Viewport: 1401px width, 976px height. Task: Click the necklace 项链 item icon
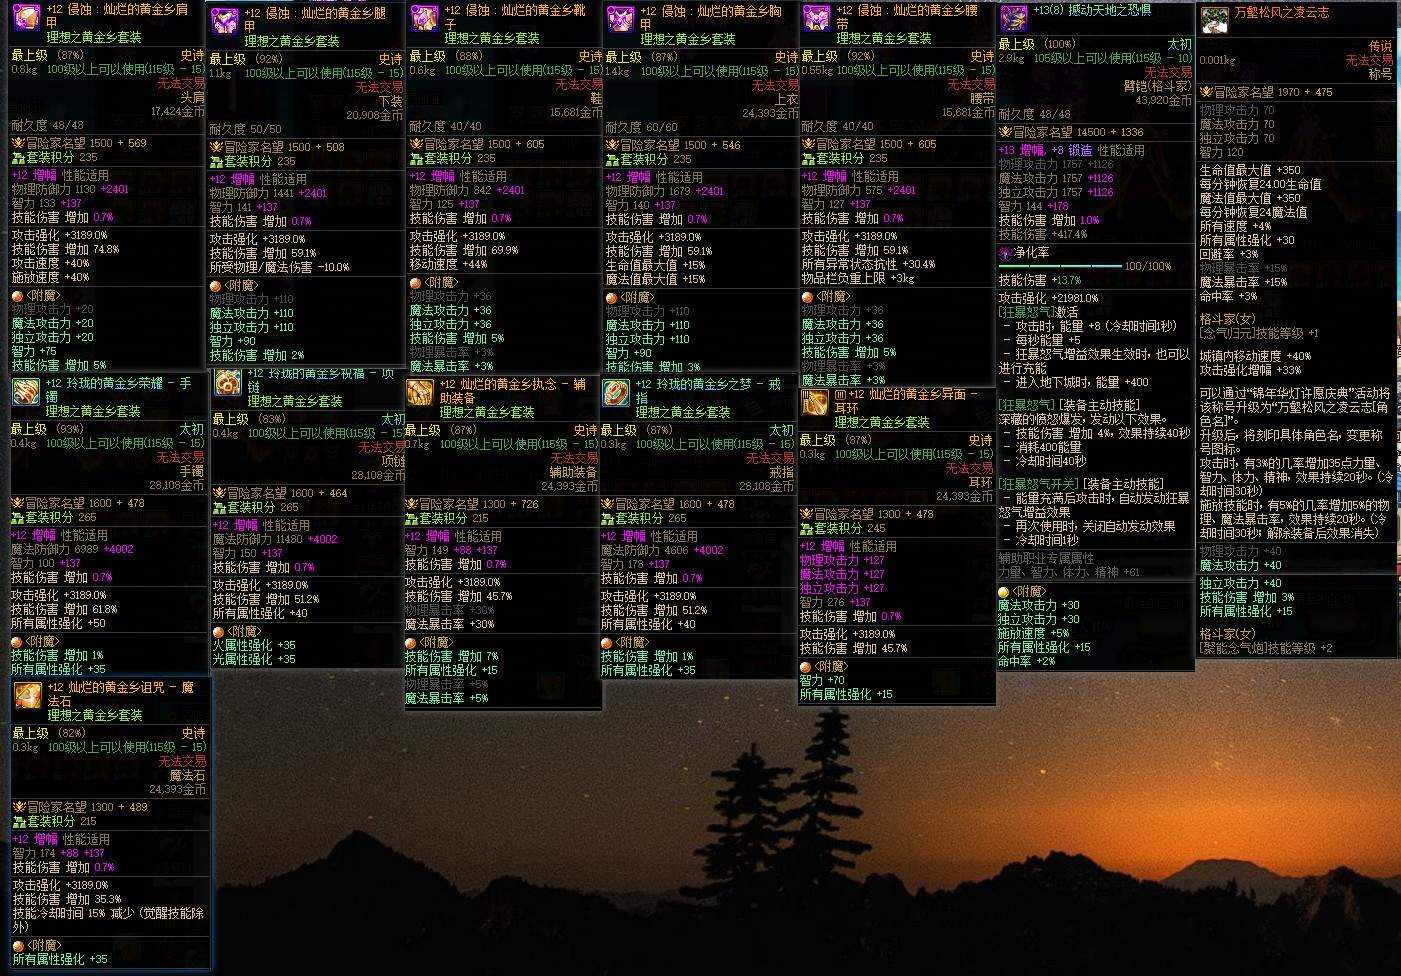(x=227, y=382)
